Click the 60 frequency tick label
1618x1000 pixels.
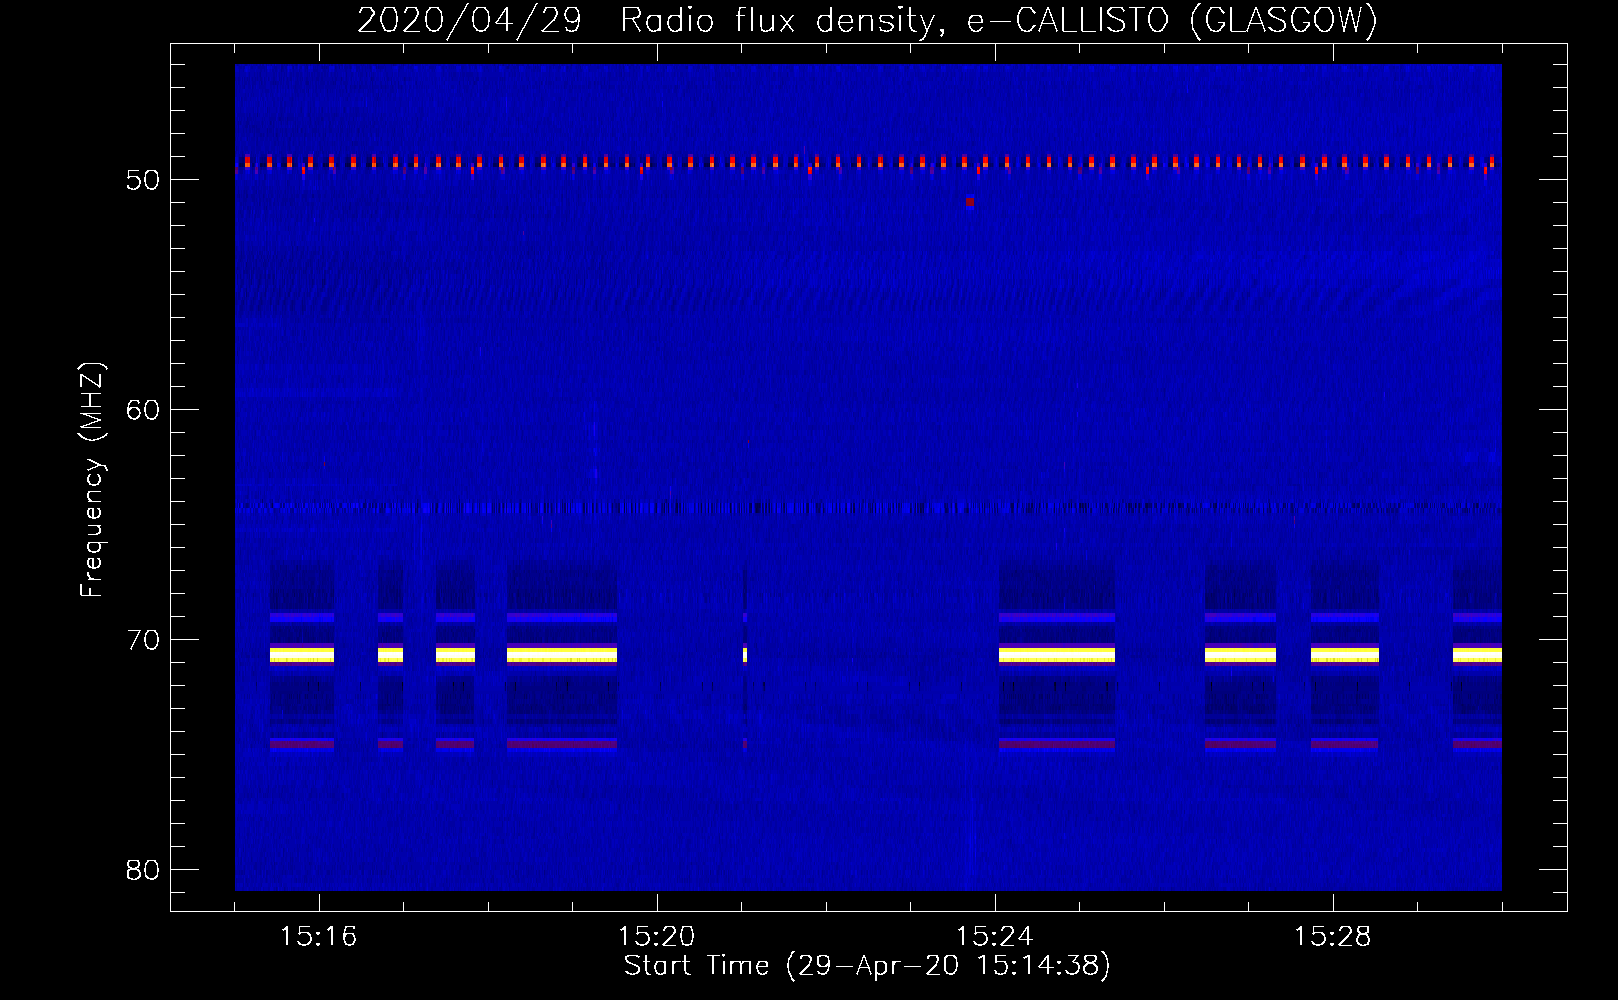click(x=143, y=410)
